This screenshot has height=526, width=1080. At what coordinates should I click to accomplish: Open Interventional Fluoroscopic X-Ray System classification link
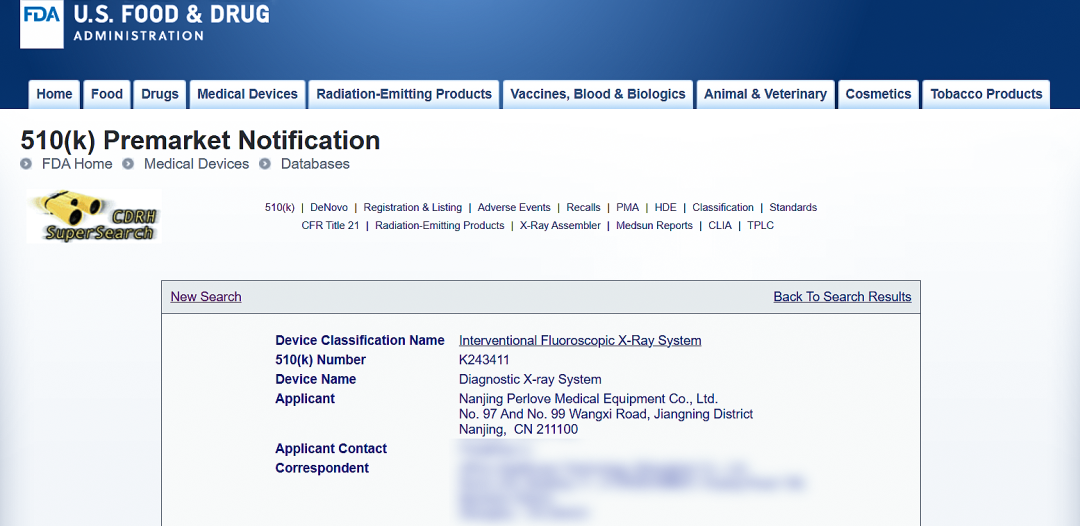(580, 340)
